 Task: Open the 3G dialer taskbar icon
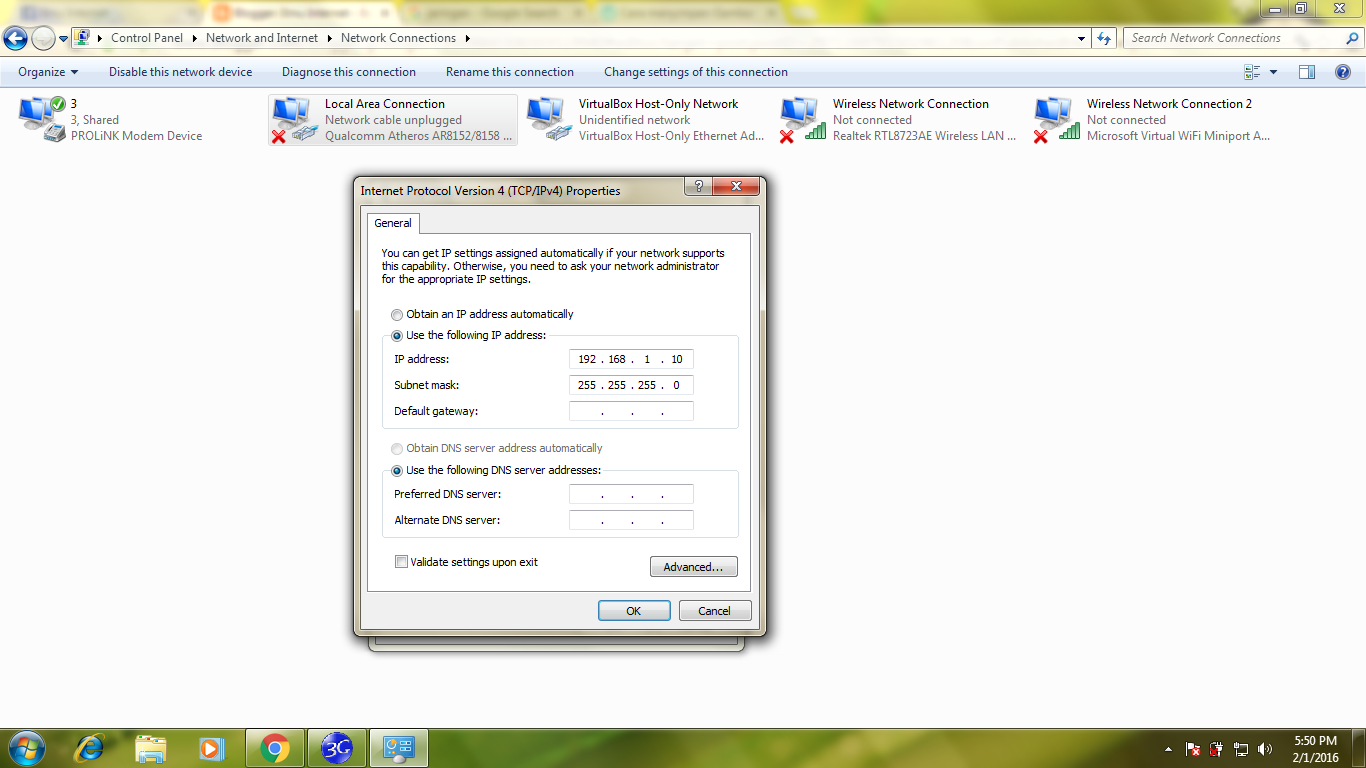coord(336,747)
